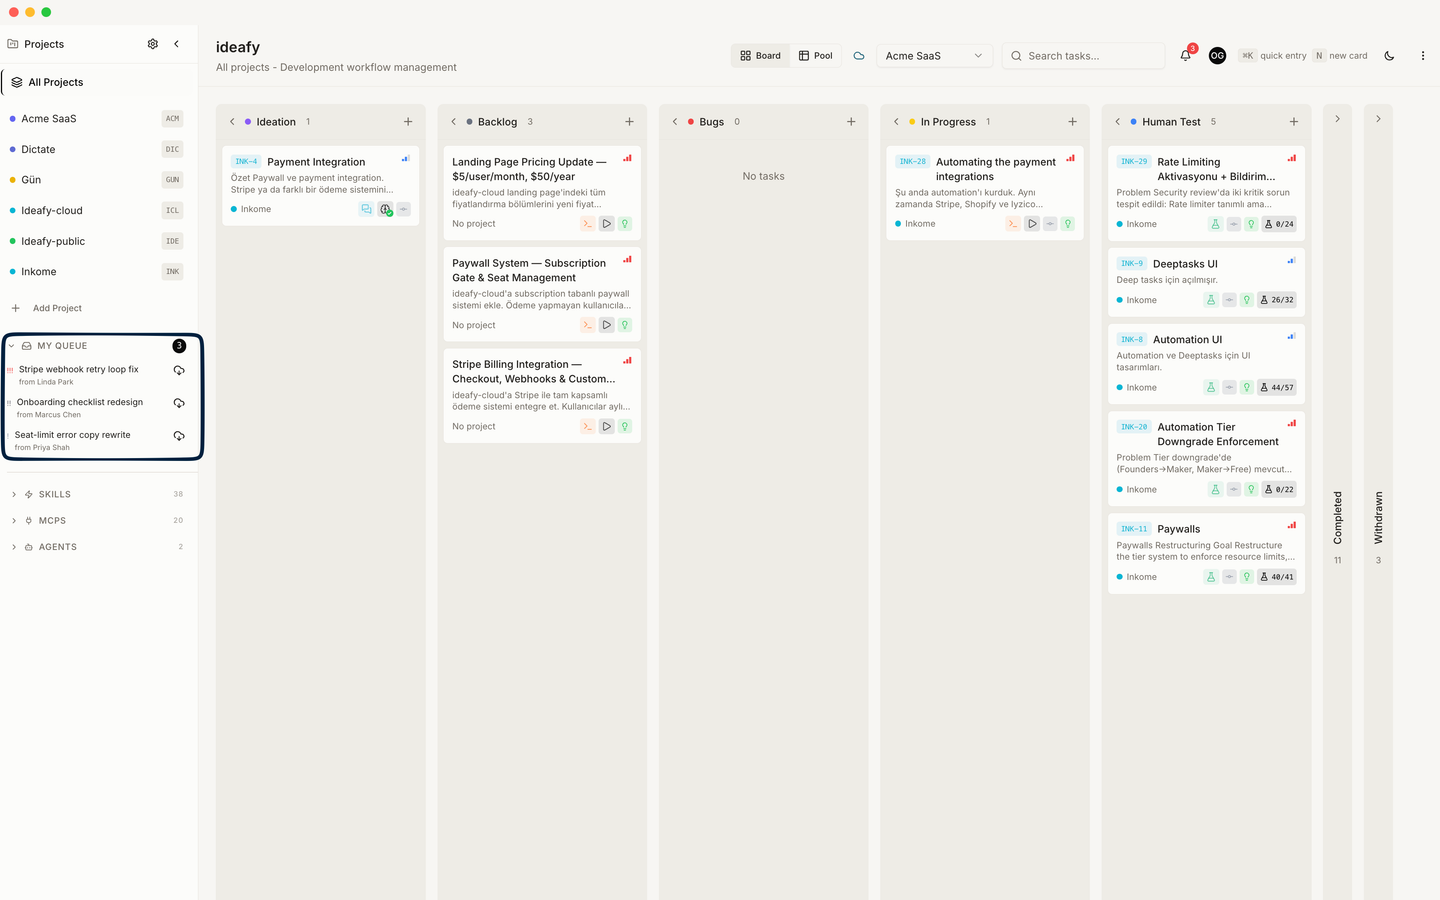Expand the Withdrawn column

pyautogui.click(x=1378, y=119)
